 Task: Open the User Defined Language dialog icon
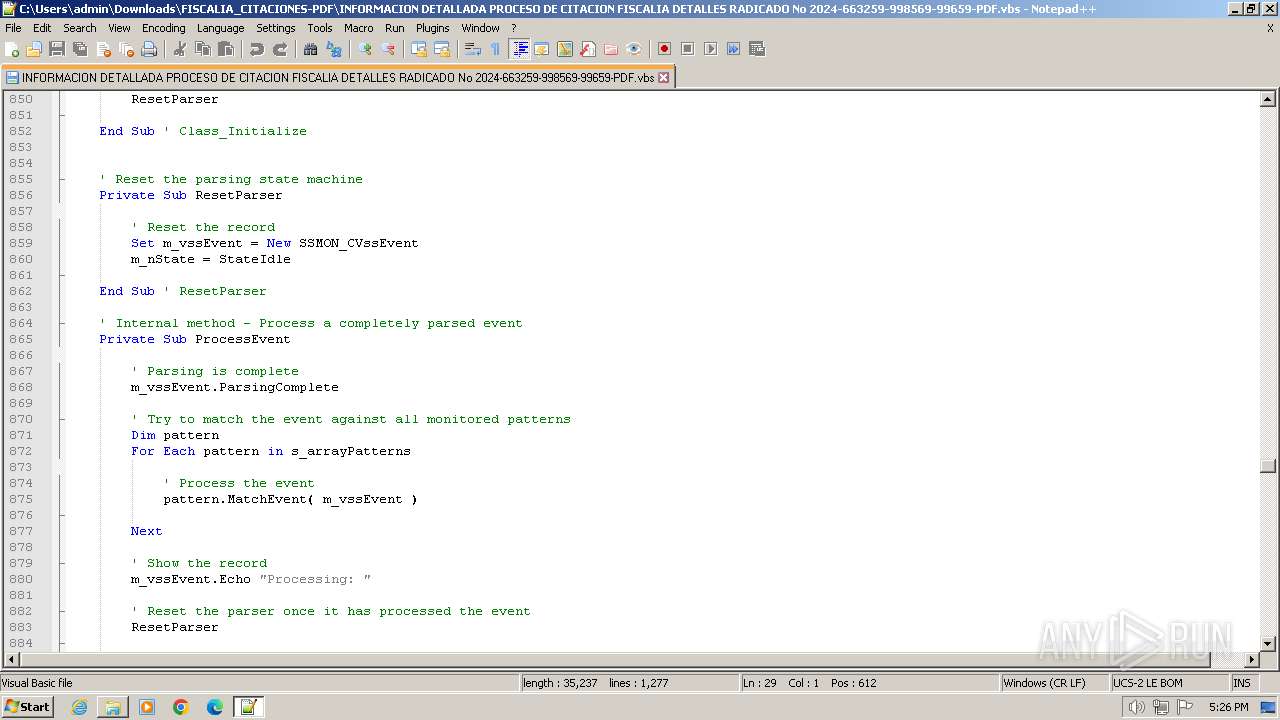pyautogui.click(x=542, y=49)
